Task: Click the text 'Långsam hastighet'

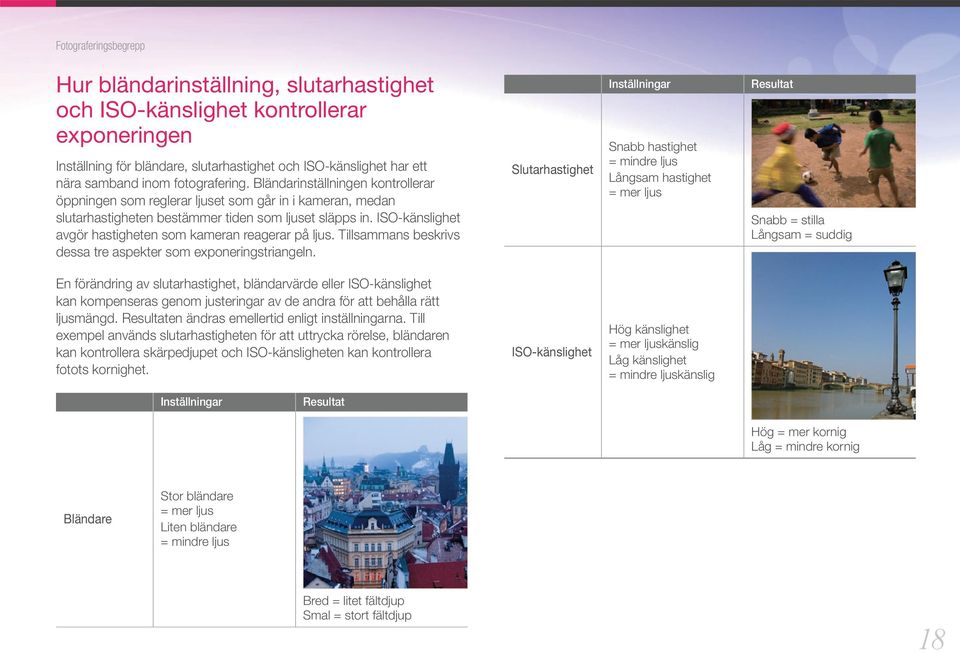Action: coord(659,177)
